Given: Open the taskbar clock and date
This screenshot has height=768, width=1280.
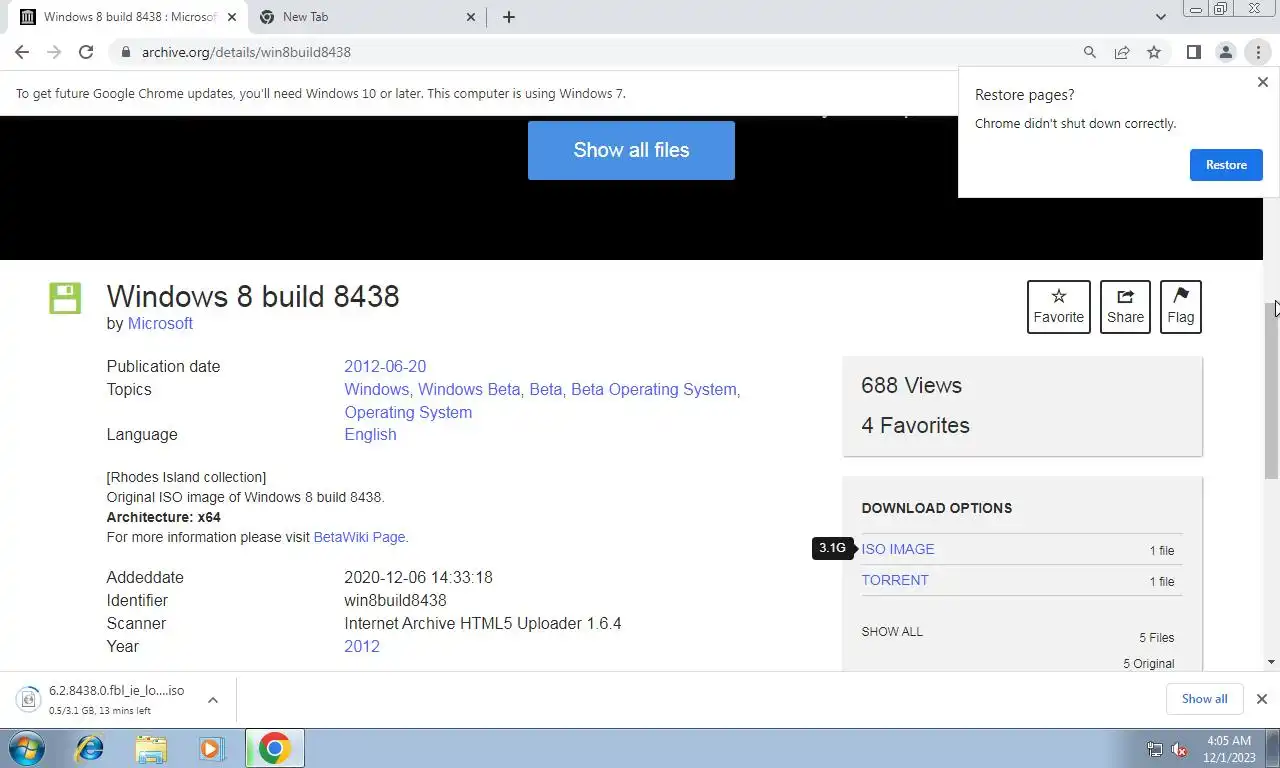Looking at the screenshot, I should coord(1229,749).
